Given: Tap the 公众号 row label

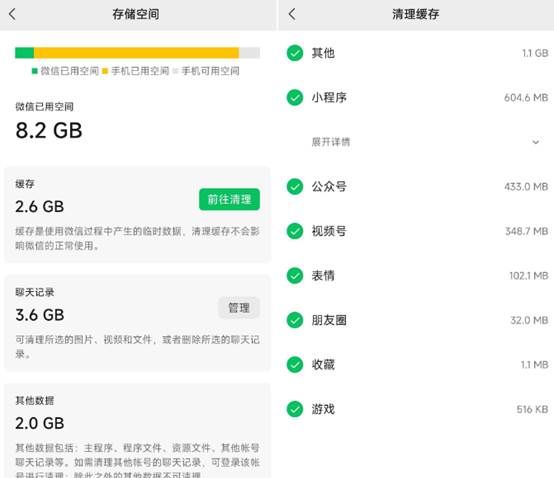Looking at the screenshot, I should point(329,187).
